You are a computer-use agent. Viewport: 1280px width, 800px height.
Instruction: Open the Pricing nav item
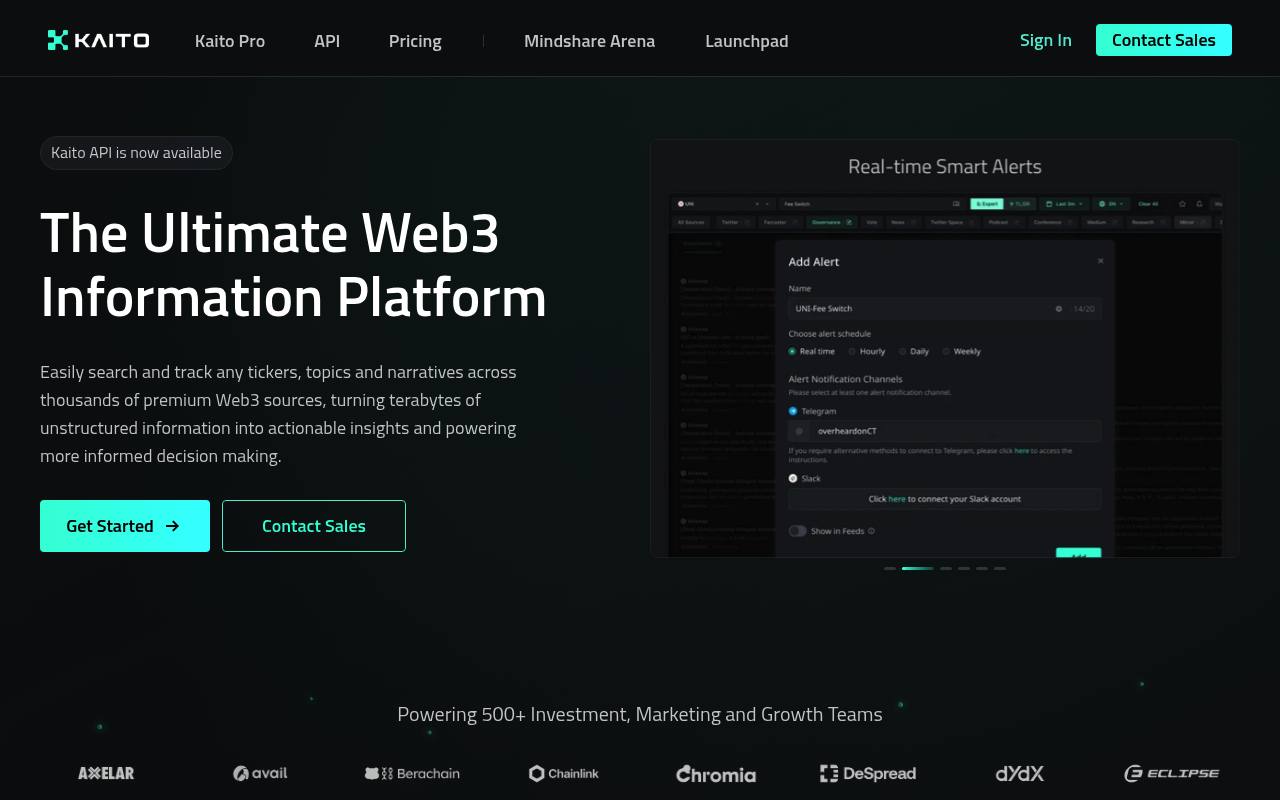415,41
